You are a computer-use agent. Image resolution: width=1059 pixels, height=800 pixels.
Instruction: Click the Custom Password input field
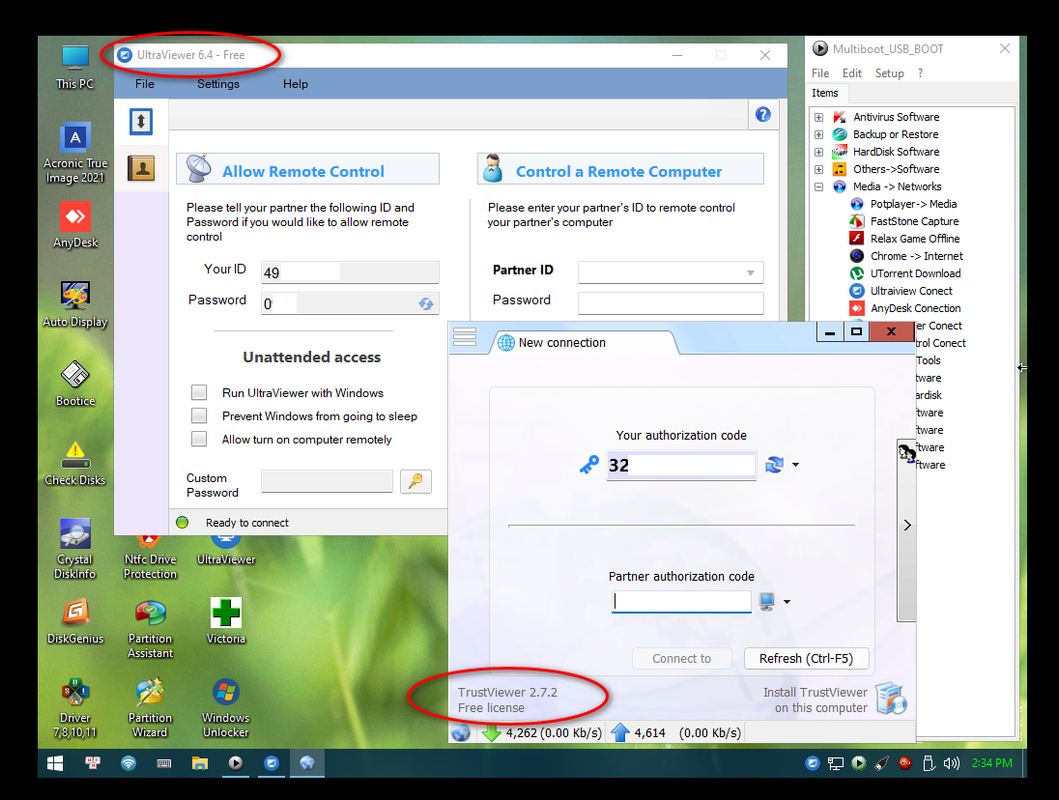coord(327,481)
